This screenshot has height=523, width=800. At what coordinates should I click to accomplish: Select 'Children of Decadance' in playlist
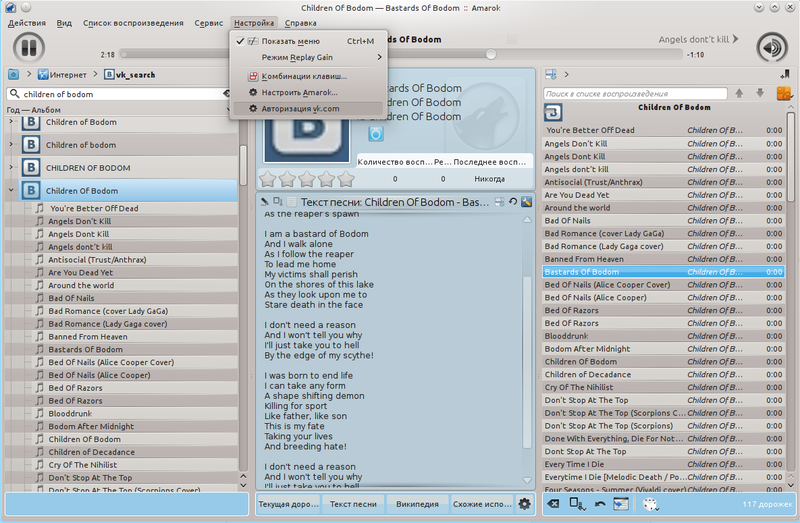point(663,375)
